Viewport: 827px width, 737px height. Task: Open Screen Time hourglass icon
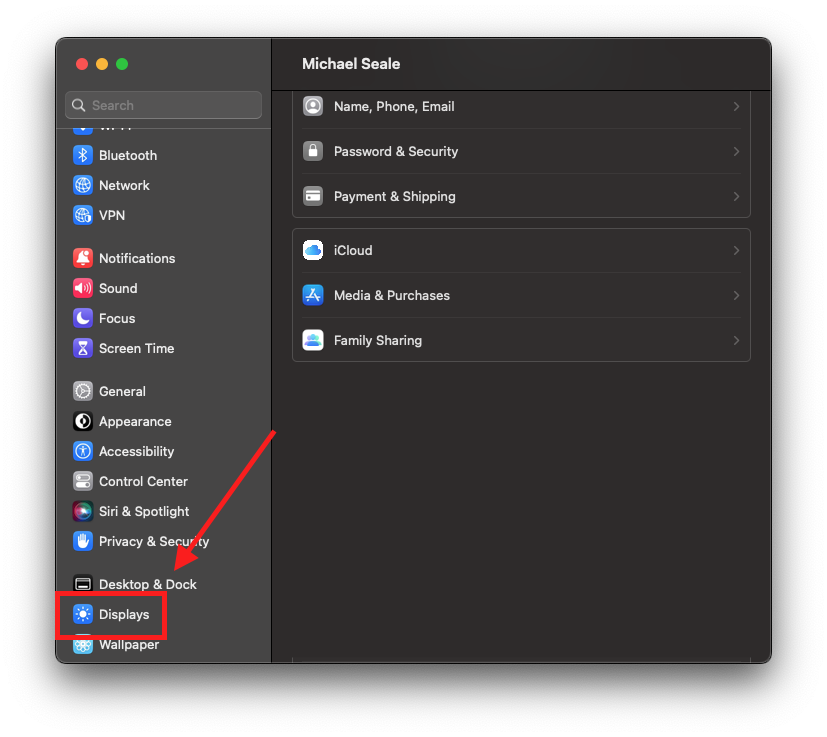(x=83, y=348)
